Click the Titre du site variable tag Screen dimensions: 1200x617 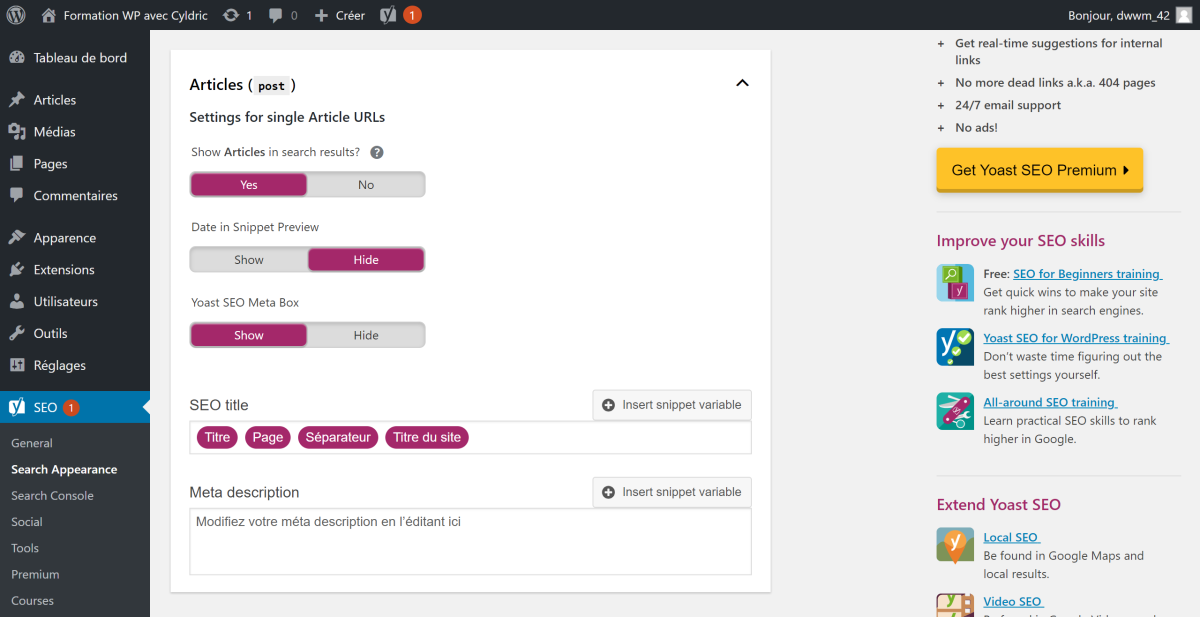tap(427, 437)
